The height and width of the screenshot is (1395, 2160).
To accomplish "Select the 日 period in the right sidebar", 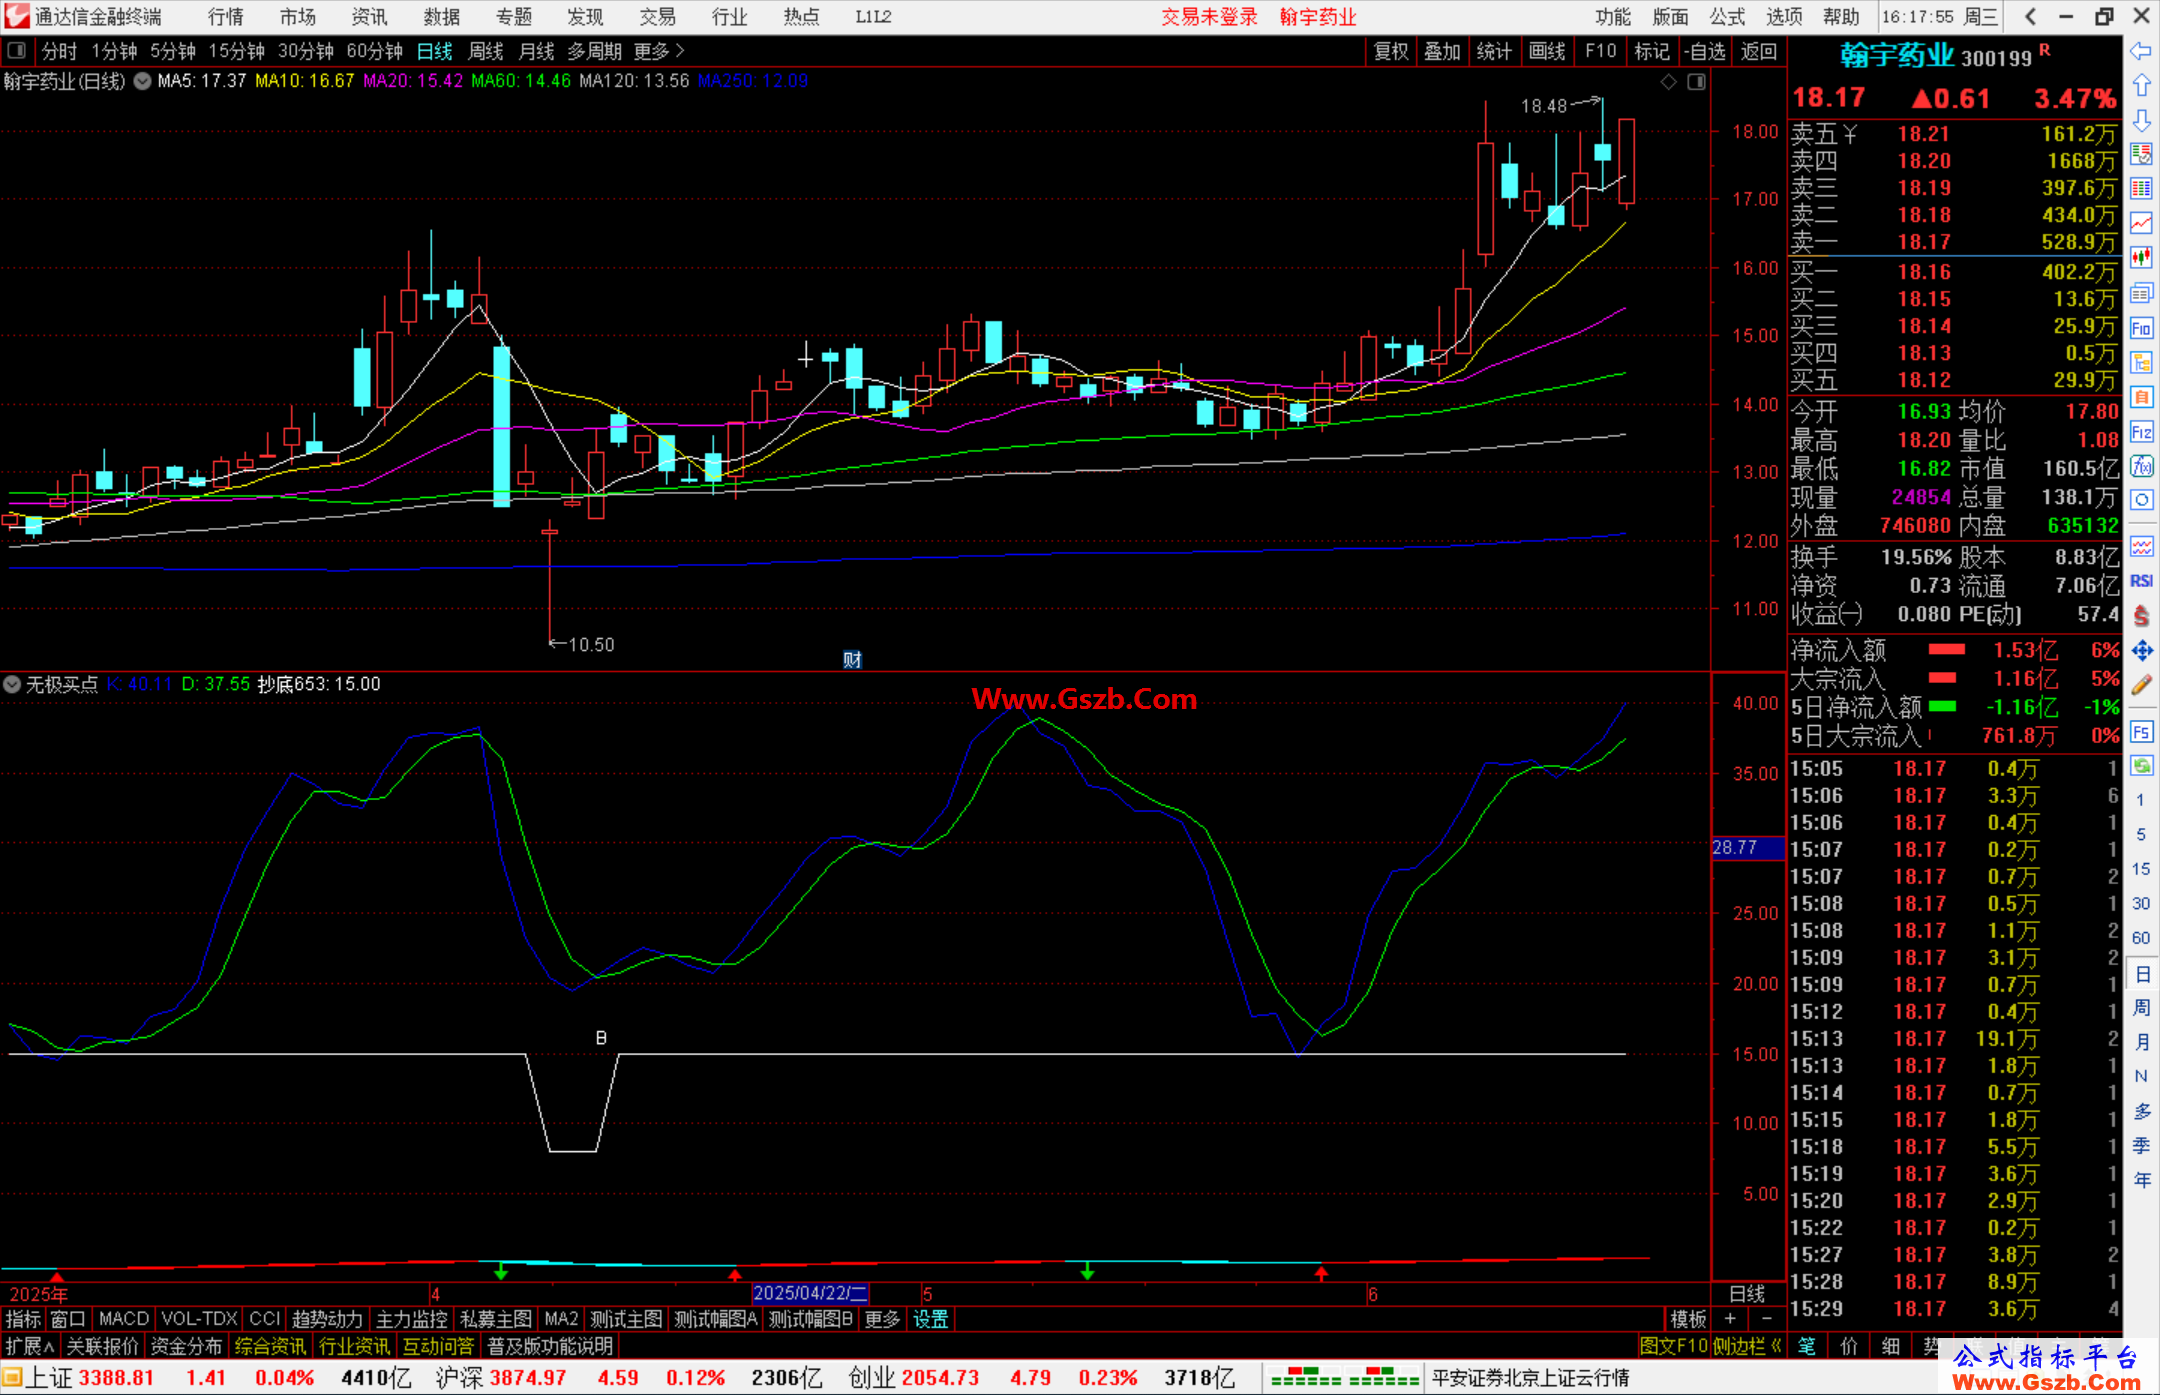I will click(2141, 974).
